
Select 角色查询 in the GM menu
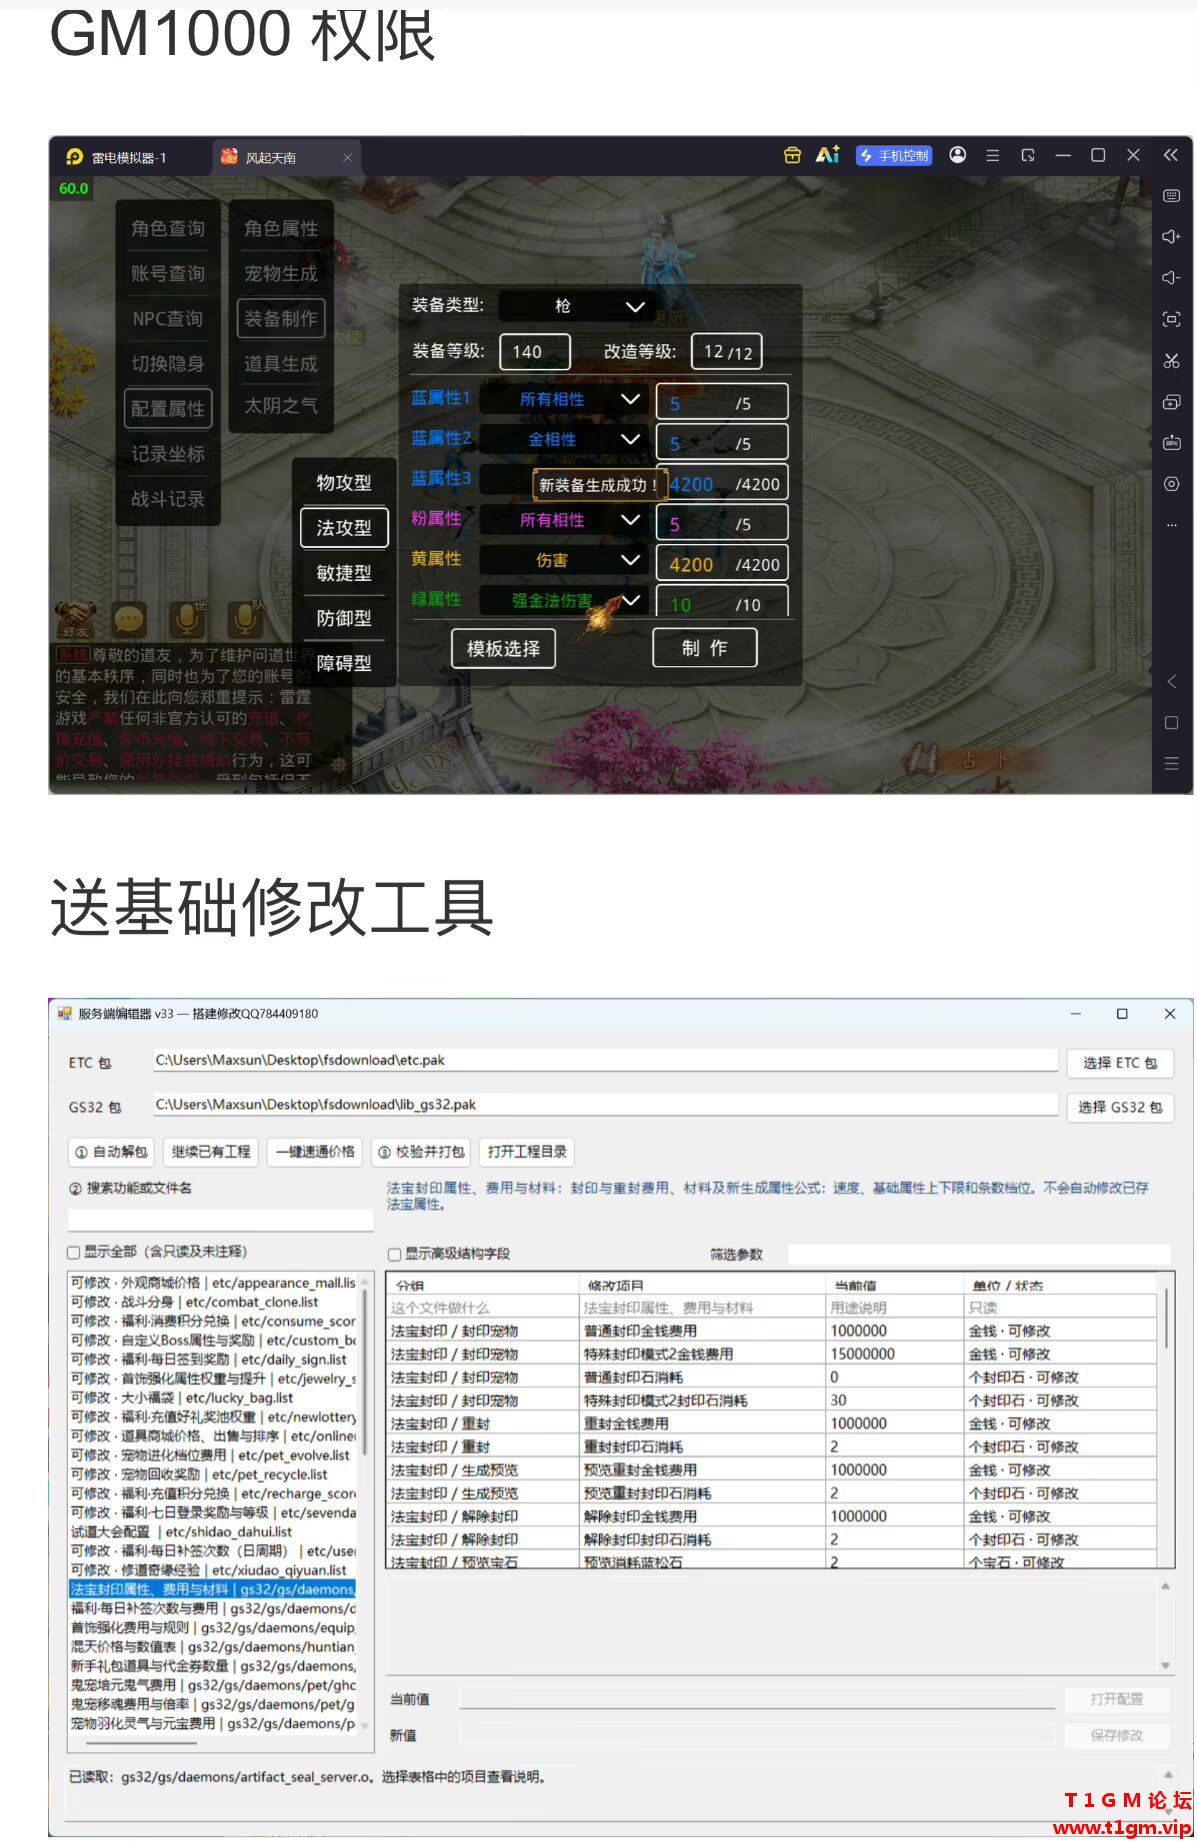click(168, 229)
